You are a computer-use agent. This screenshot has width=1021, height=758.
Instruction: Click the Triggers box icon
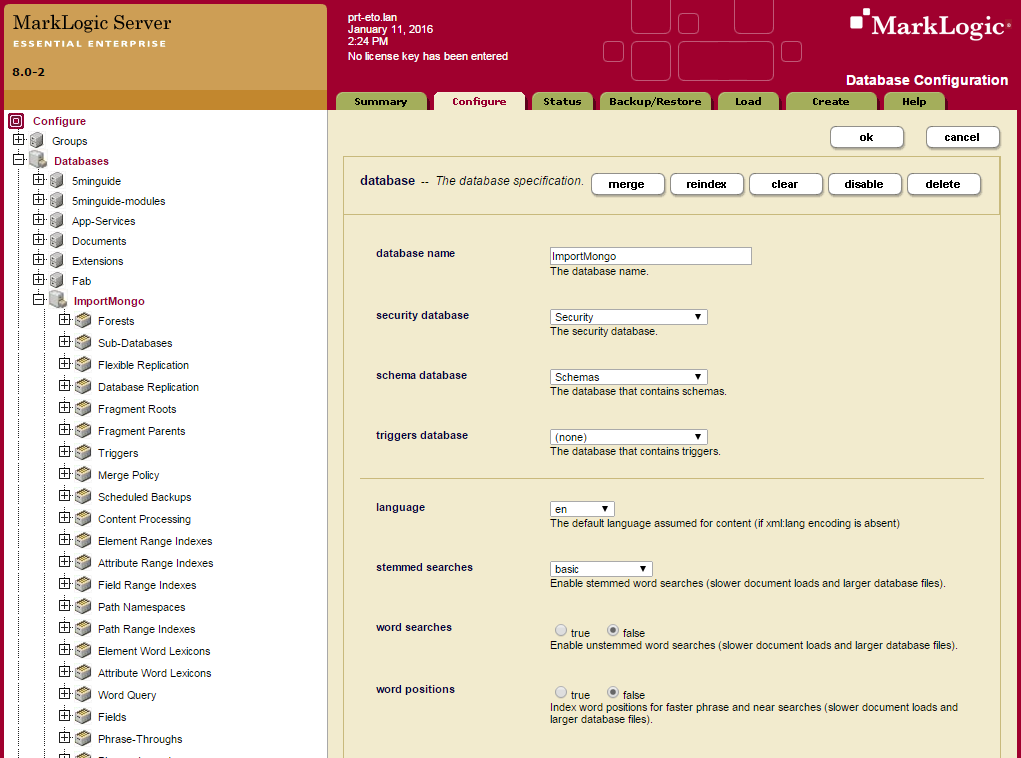coord(83,453)
